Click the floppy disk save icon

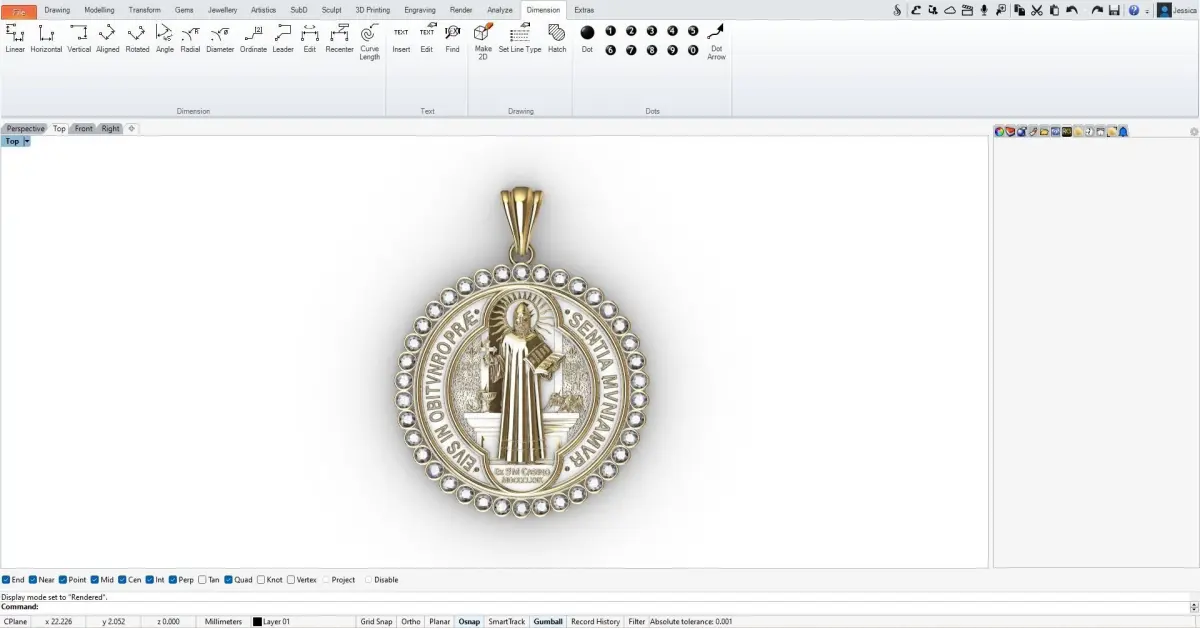click(x=1114, y=10)
